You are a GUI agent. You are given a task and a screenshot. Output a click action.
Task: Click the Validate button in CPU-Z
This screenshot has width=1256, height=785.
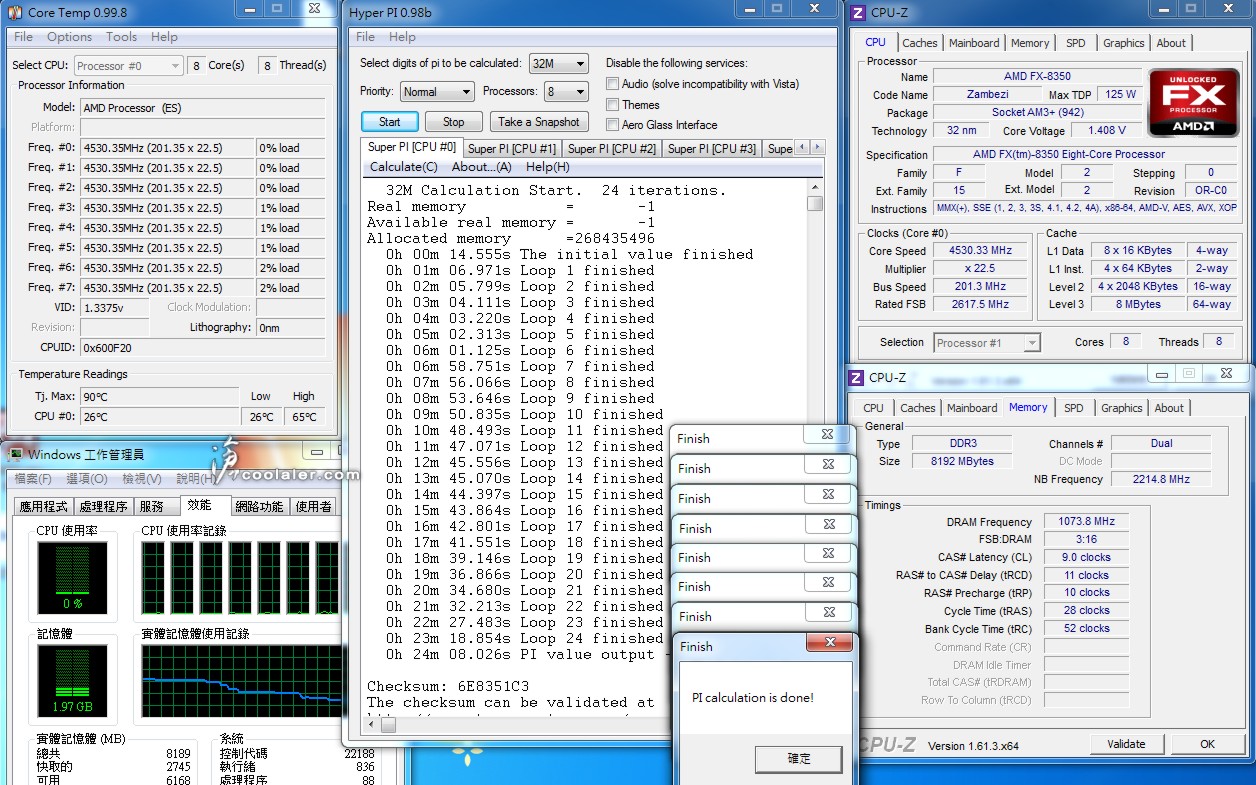pos(1127,744)
